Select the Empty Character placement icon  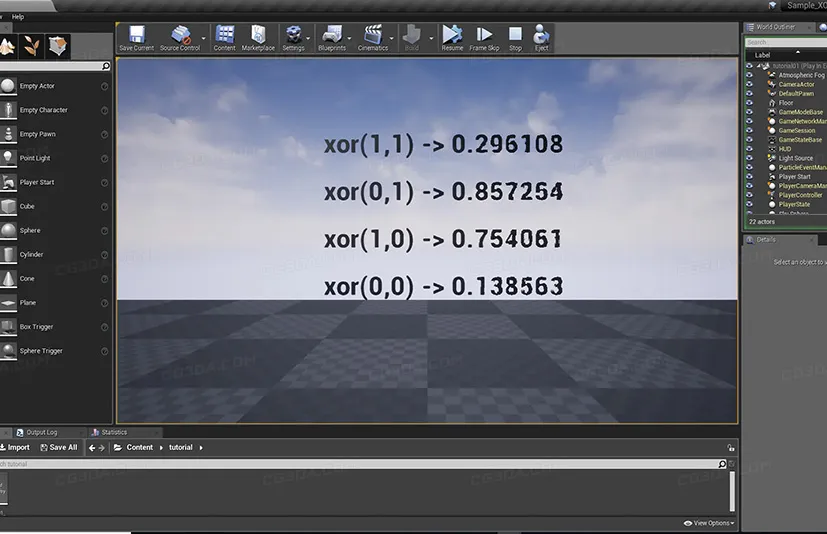click(x=8, y=110)
